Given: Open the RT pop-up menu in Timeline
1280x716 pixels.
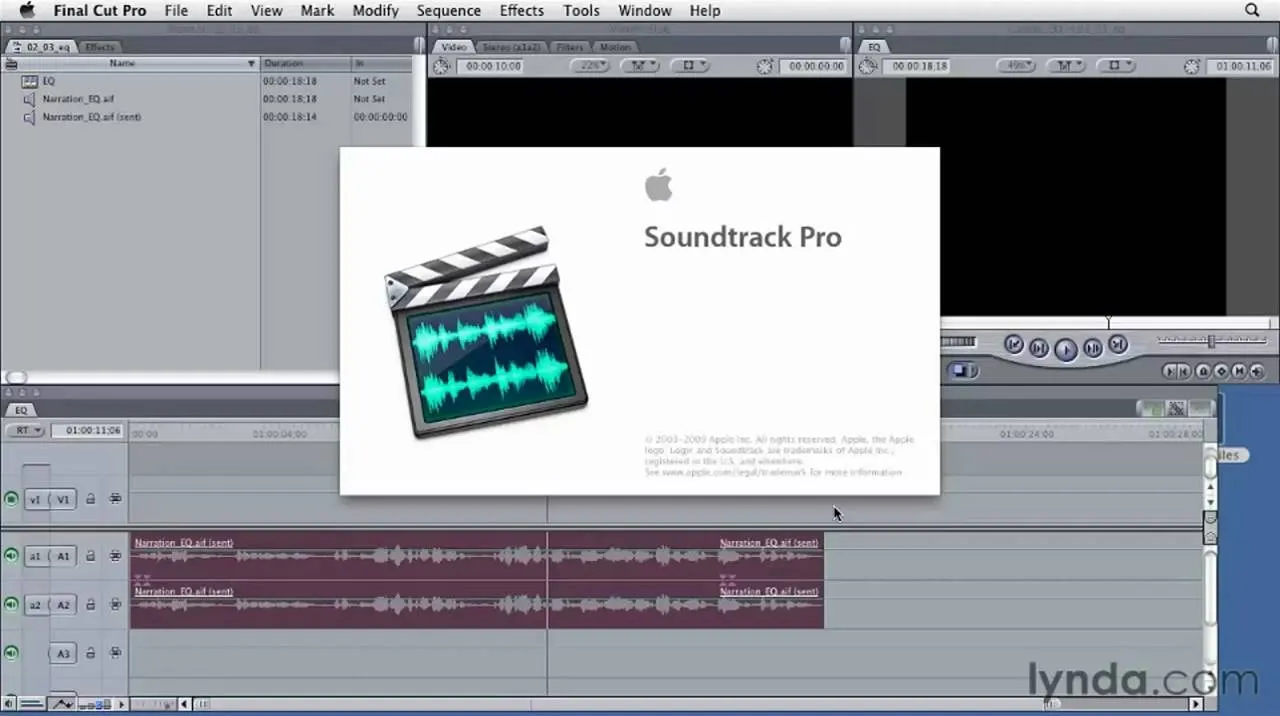Looking at the screenshot, I should point(25,431).
